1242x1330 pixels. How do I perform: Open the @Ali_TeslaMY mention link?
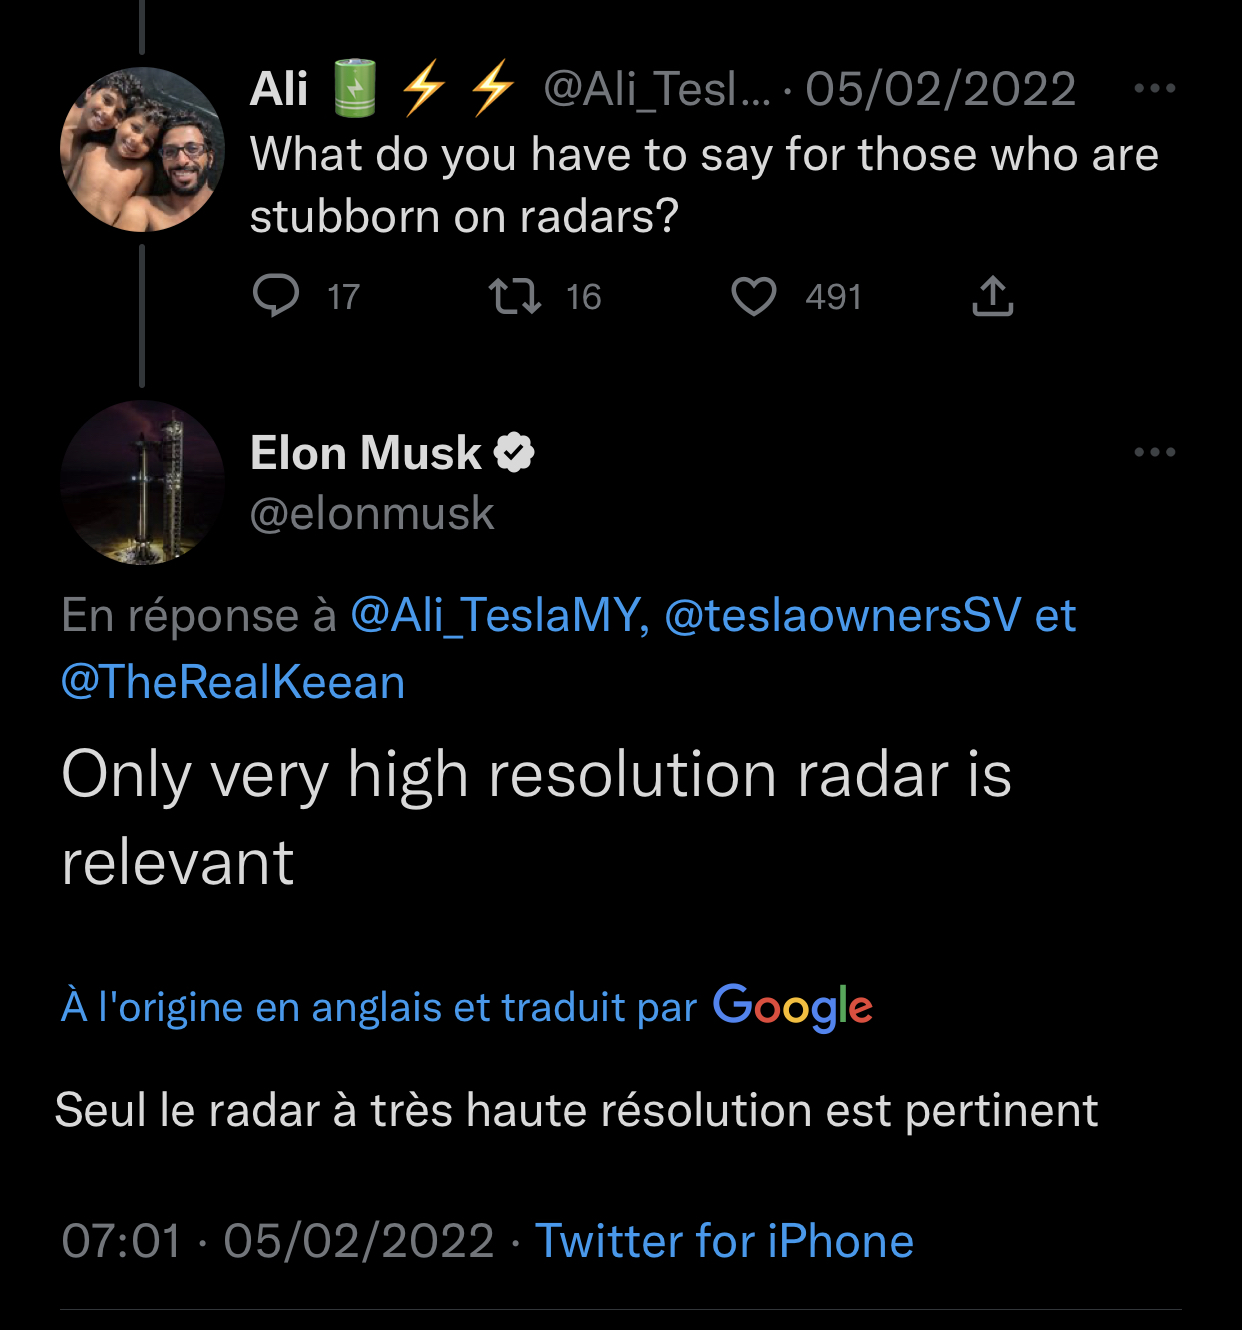pos(499,615)
